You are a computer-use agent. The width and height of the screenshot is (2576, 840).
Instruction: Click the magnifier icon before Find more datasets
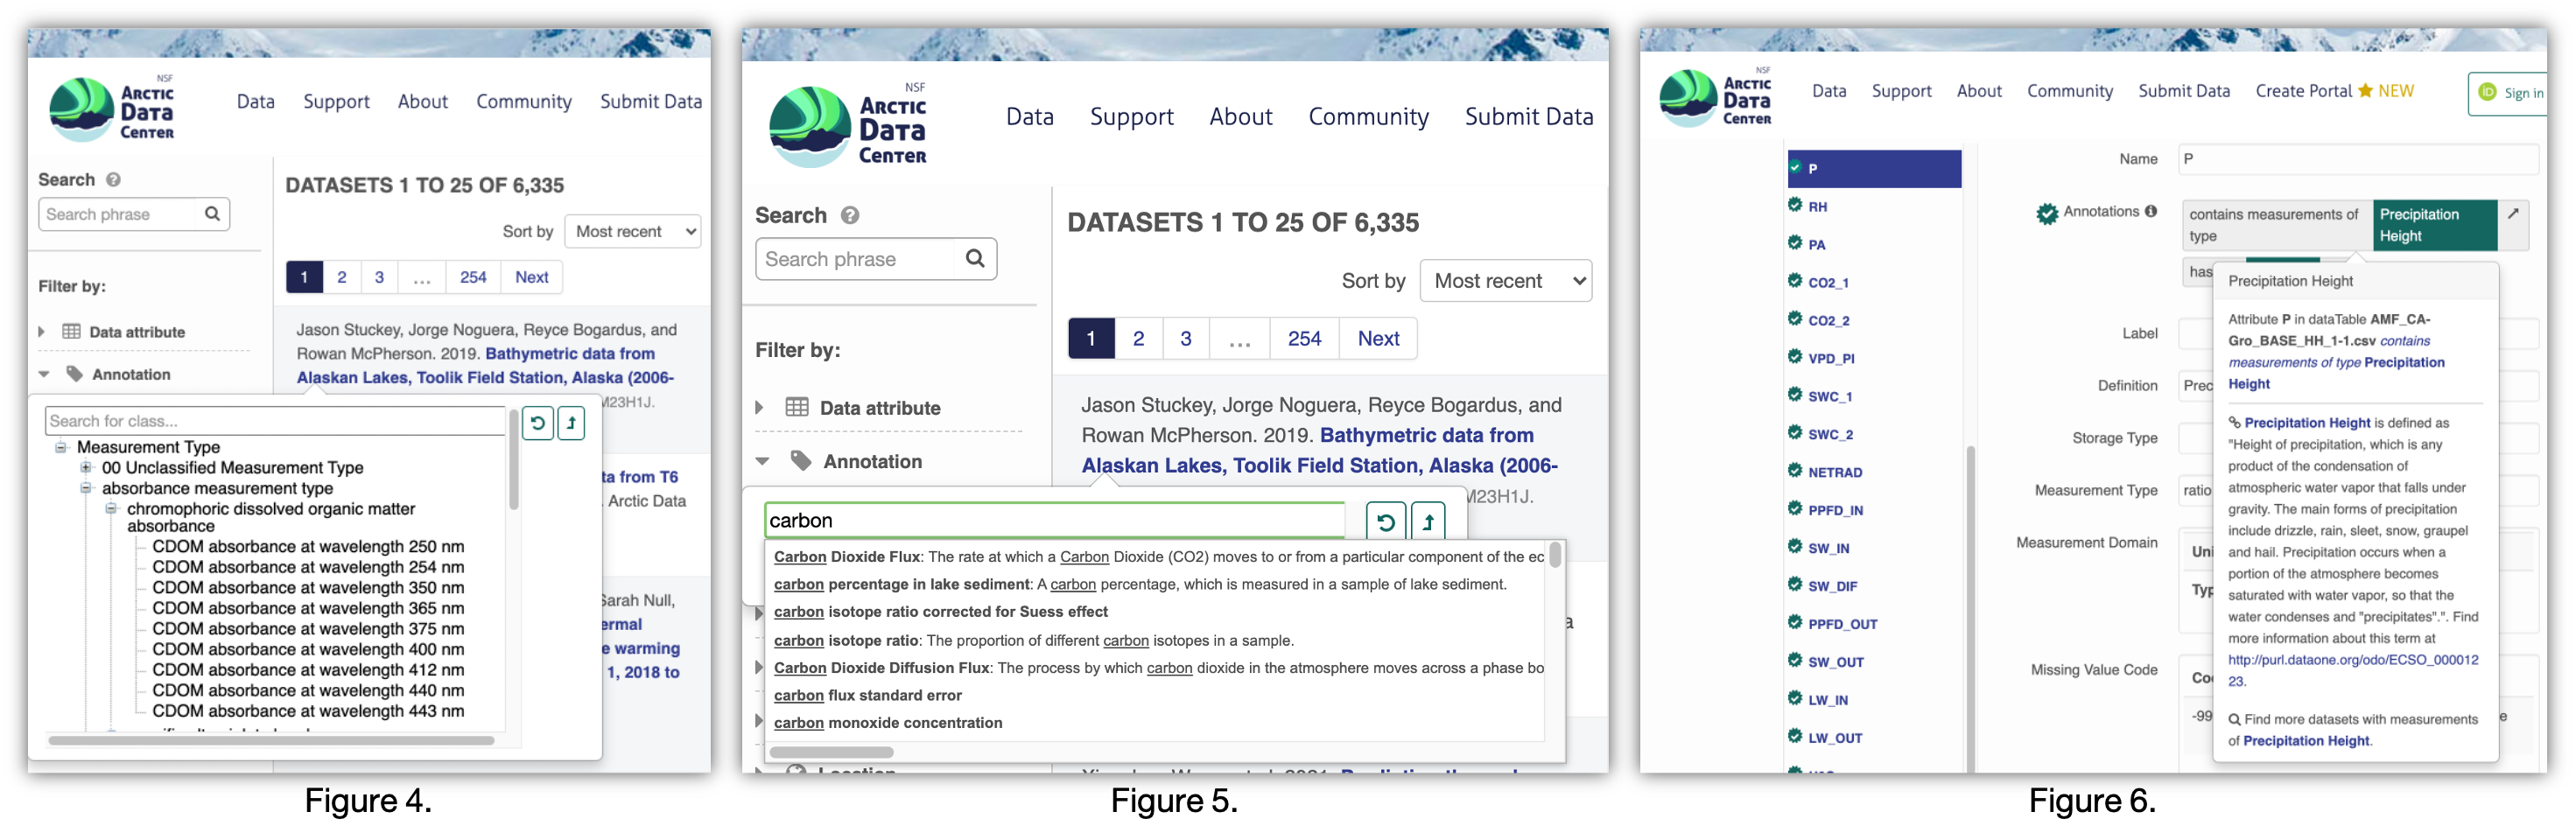click(x=2234, y=719)
